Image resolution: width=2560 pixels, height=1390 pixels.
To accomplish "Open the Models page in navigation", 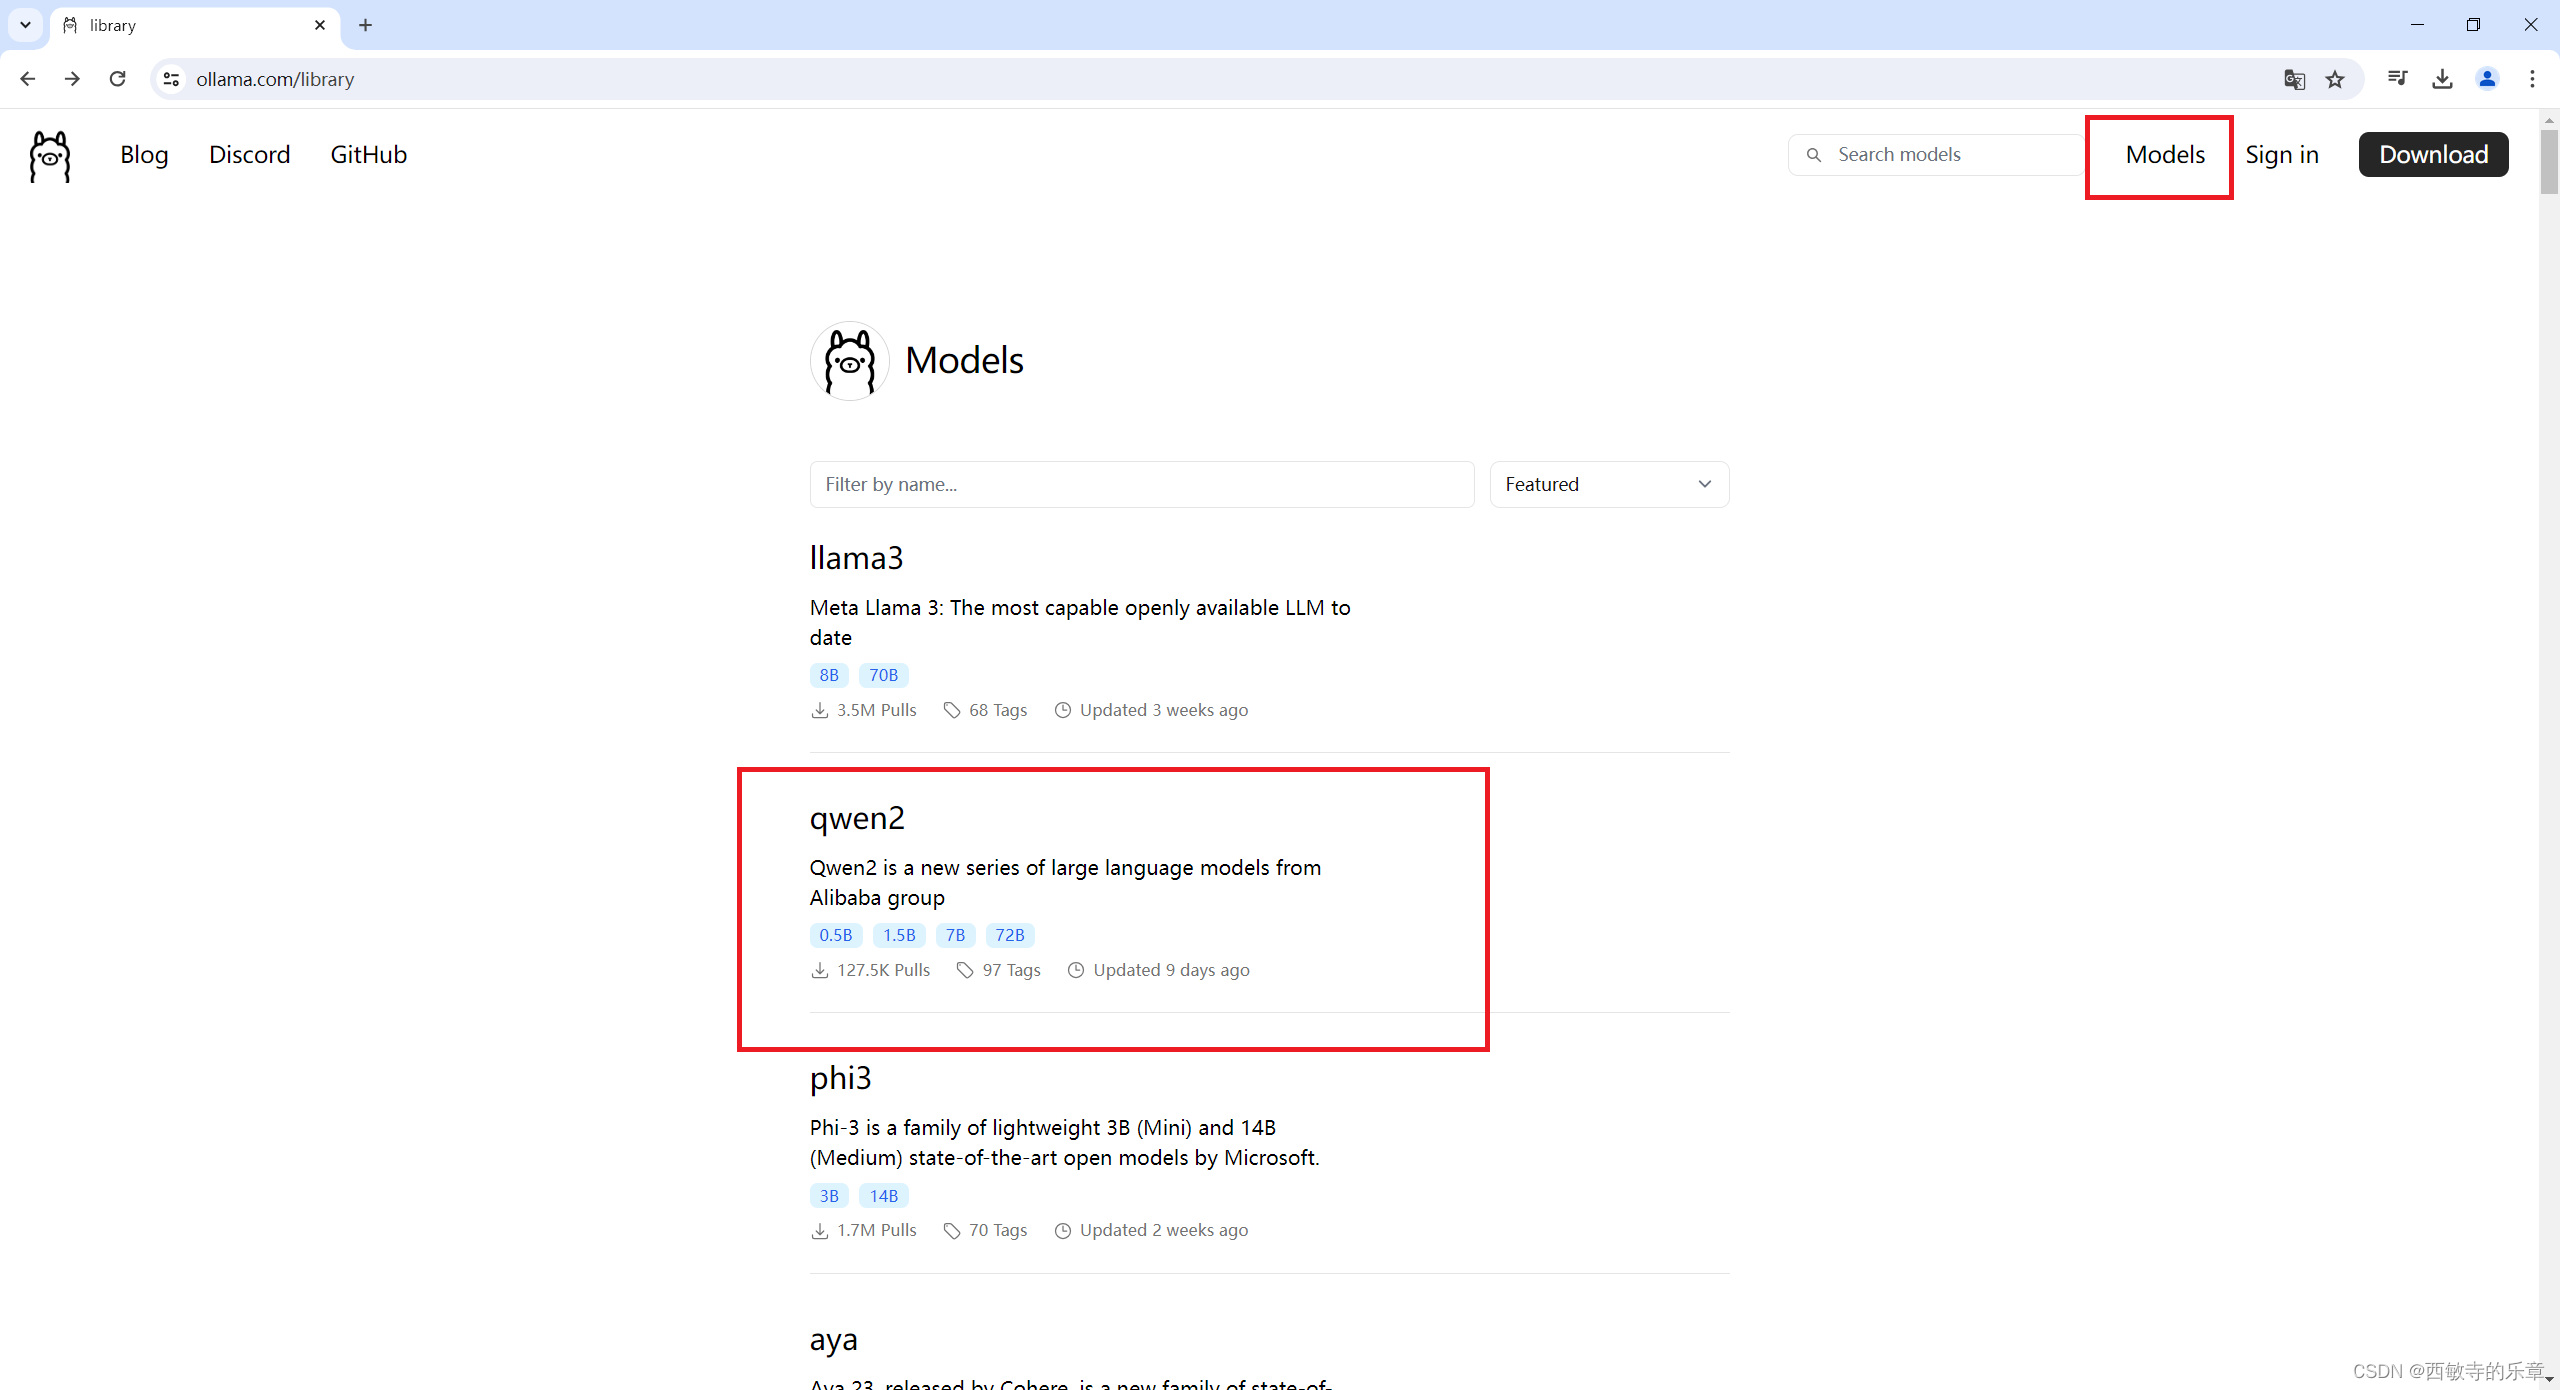I will pyautogui.click(x=2165, y=155).
